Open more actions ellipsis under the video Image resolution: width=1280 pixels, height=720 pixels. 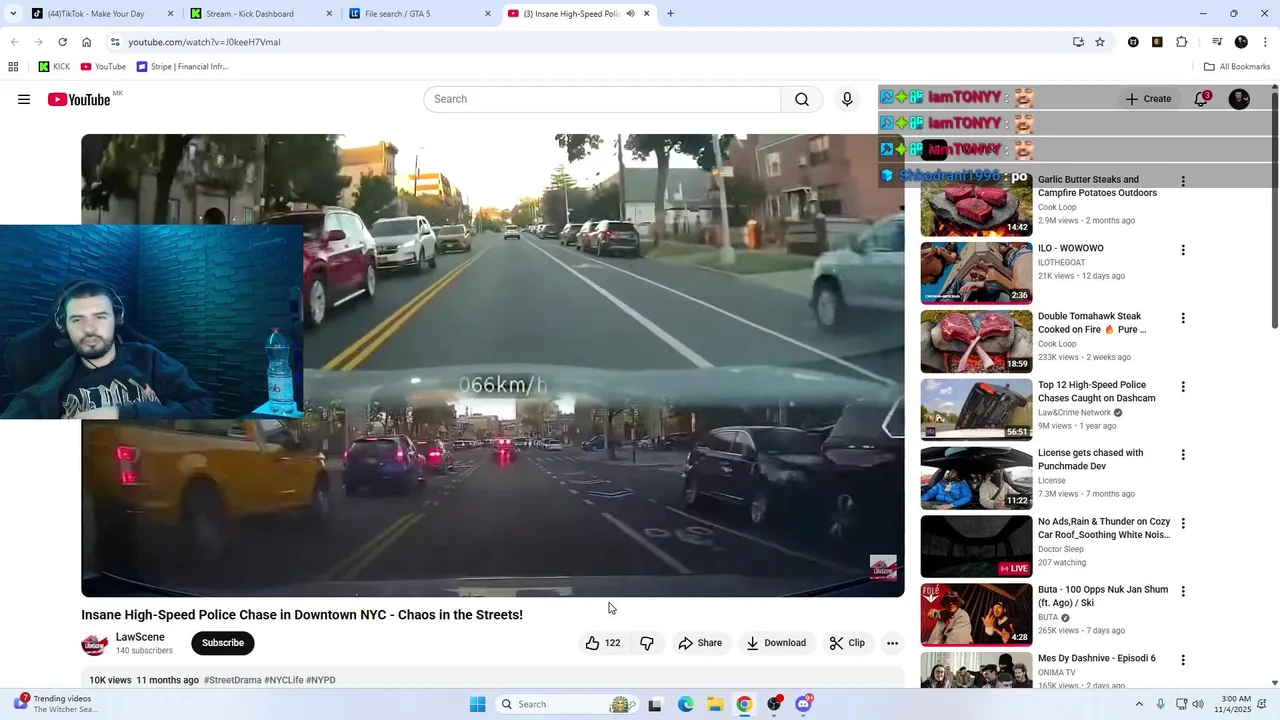click(892, 643)
